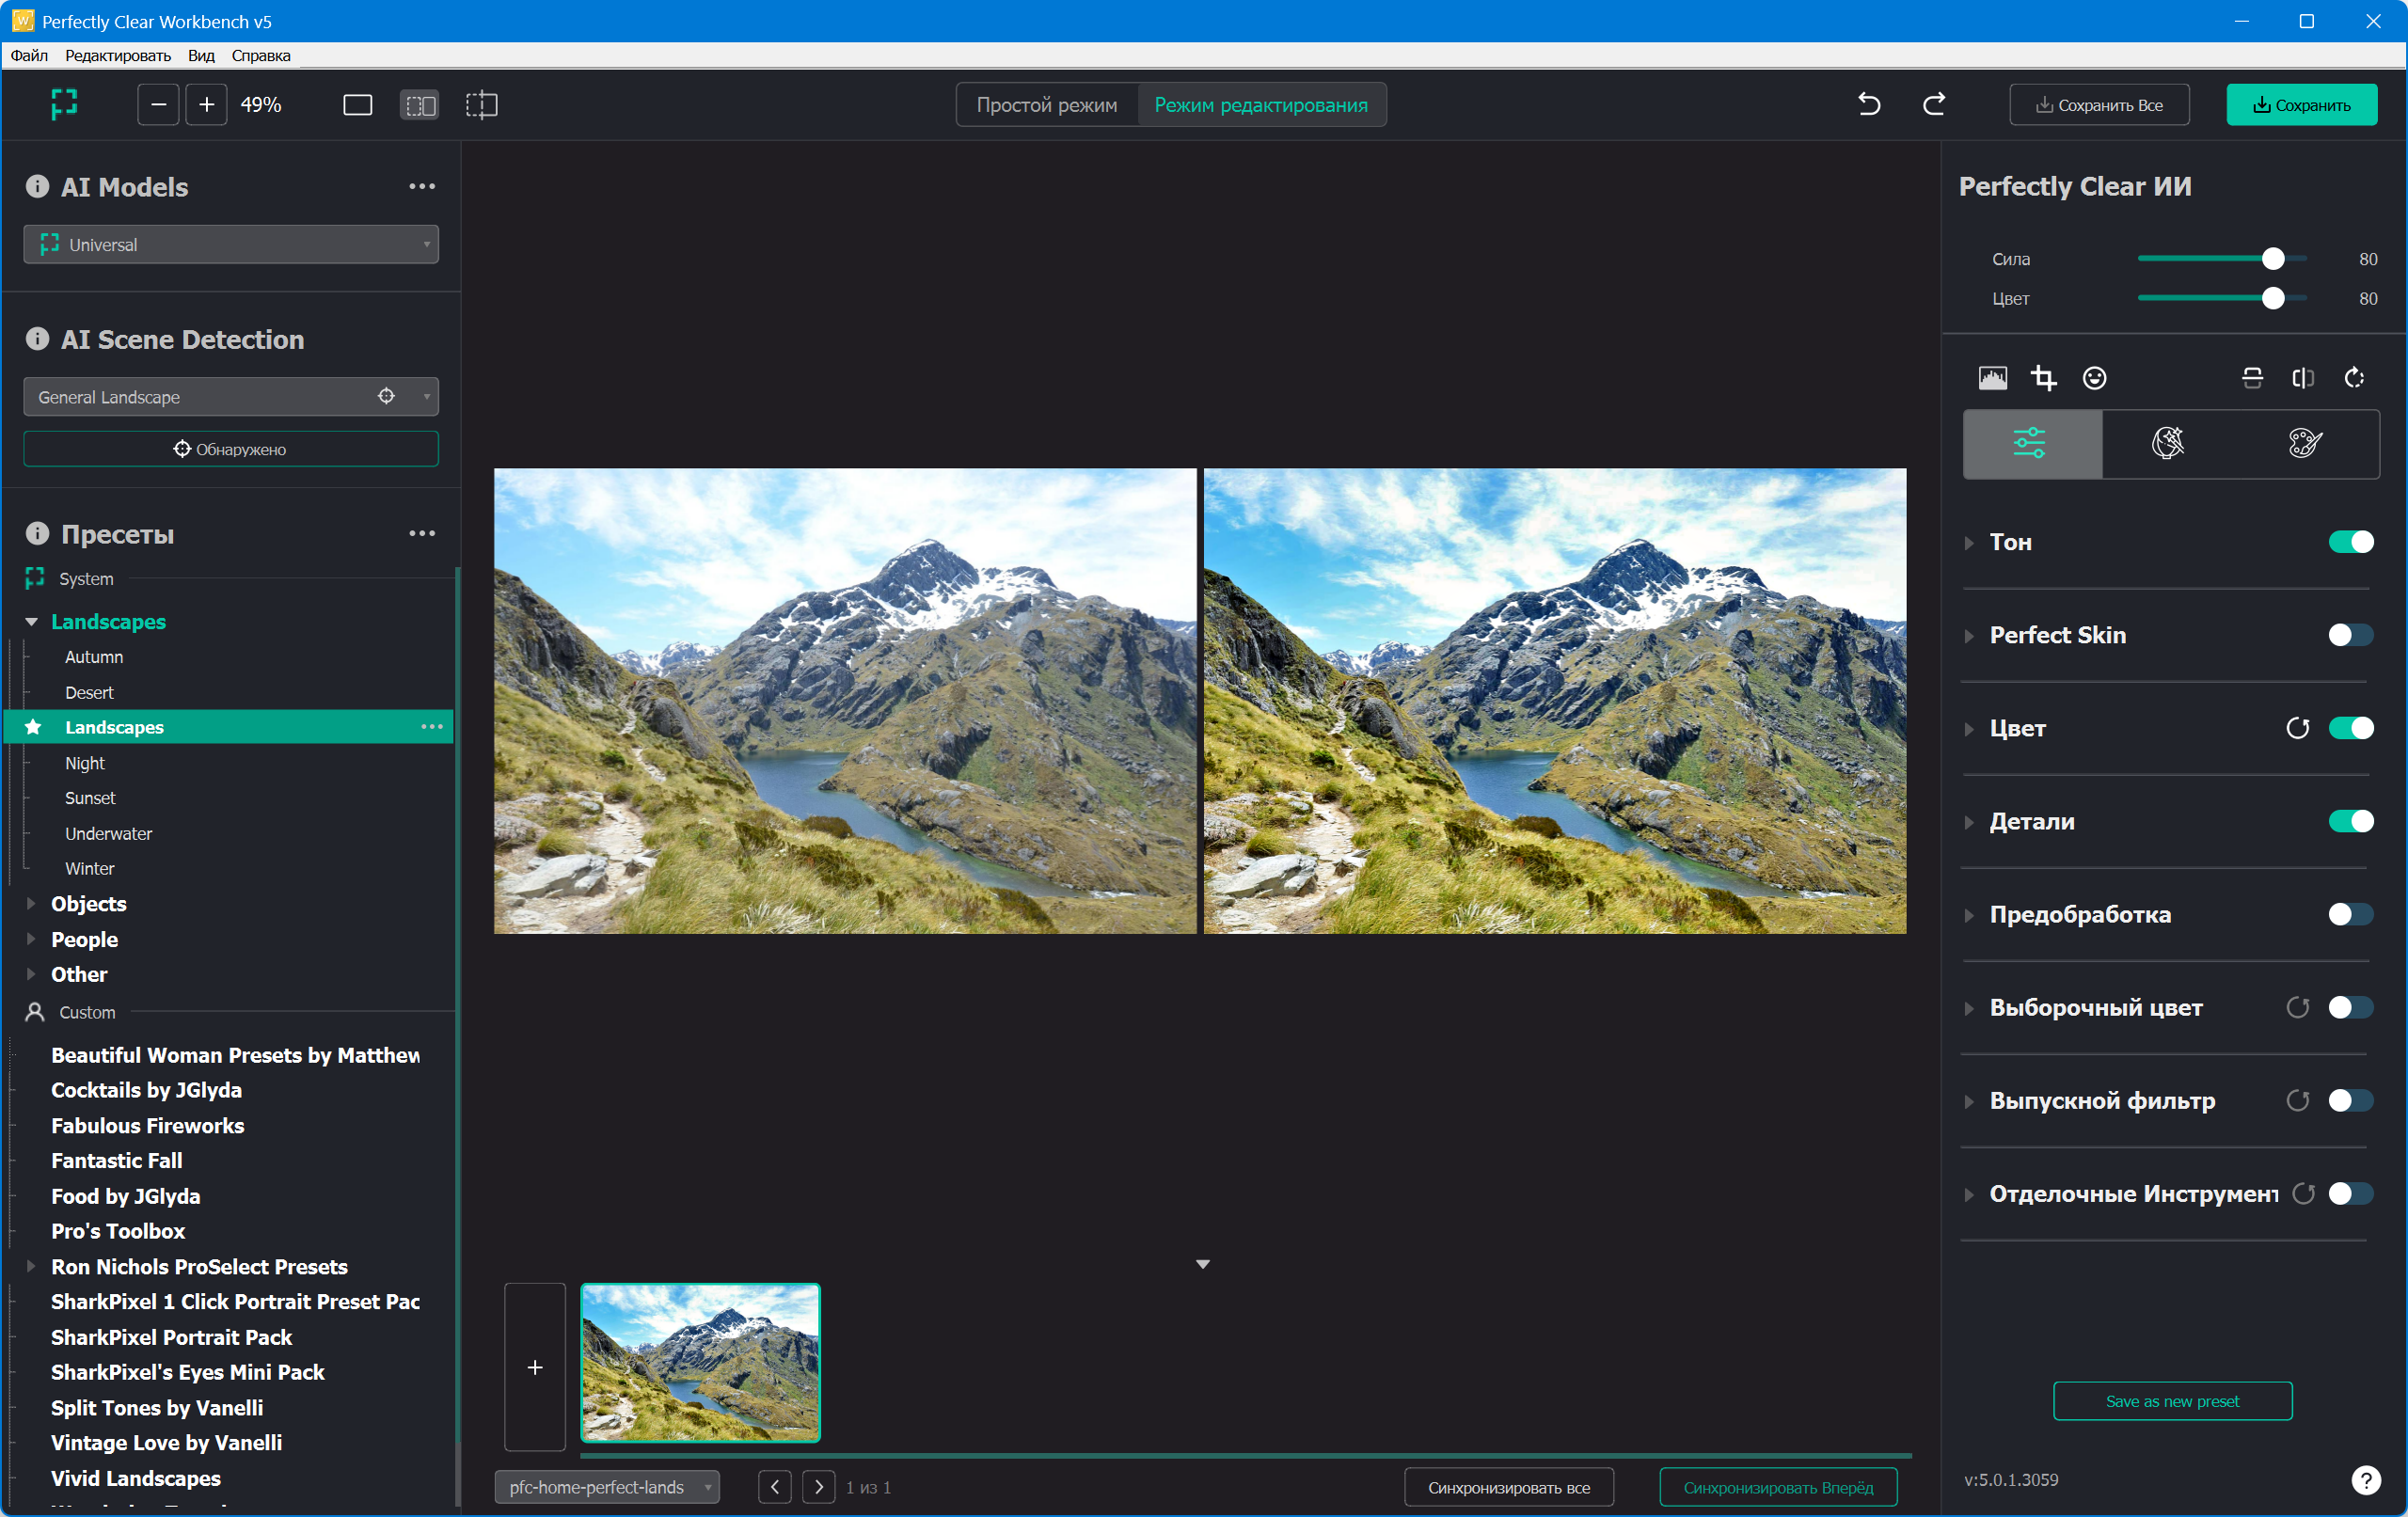Click the Сохранить Все button
The image size is (2408, 1517).
[2099, 105]
